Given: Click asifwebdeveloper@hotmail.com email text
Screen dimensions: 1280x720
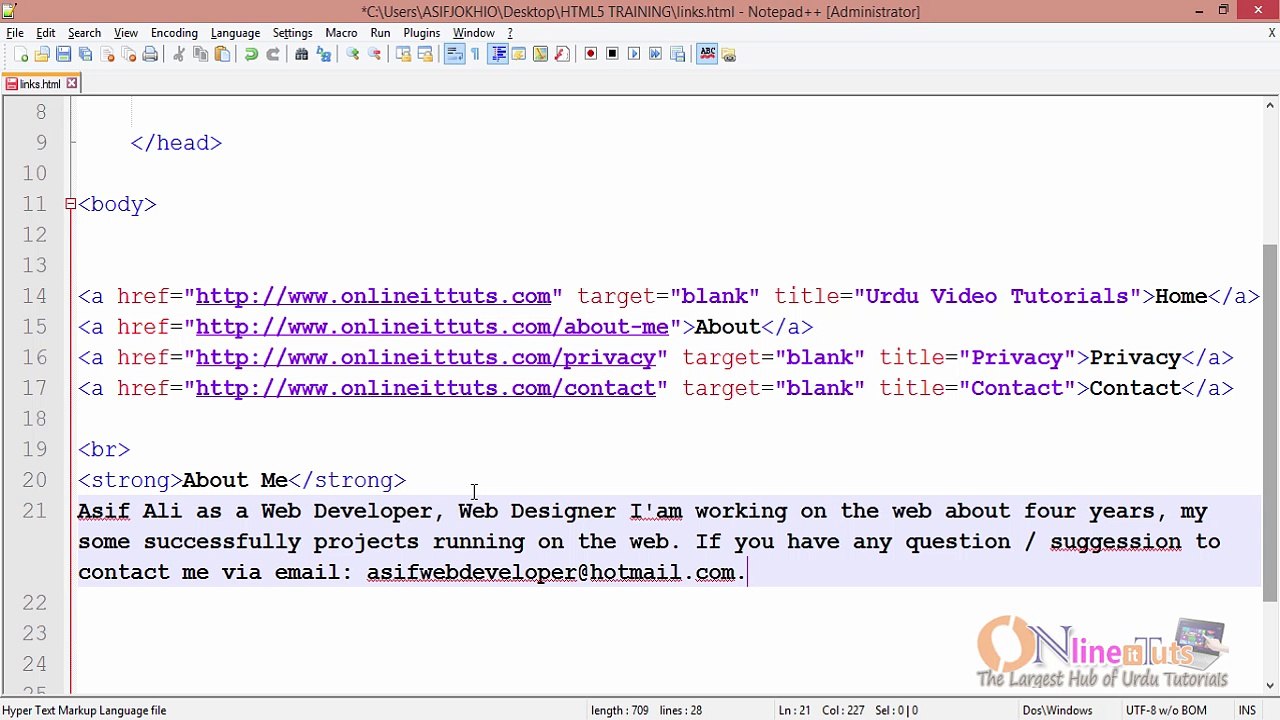Looking at the screenshot, I should click(551, 572).
